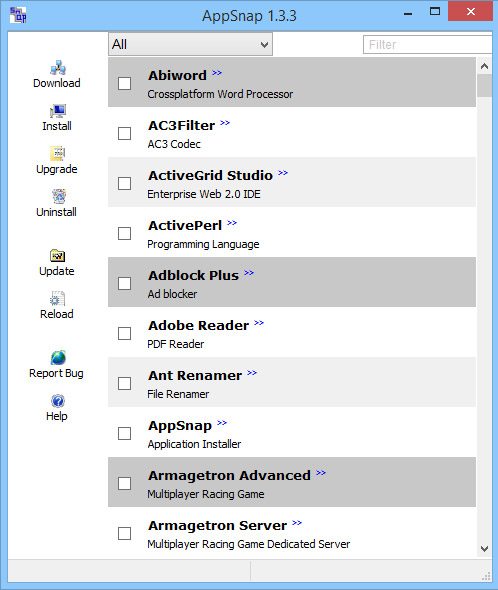The image size is (498, 590).
Task: Check the ActivePerl checkbox
Action: pyautogui.click(x=125, y=233)
